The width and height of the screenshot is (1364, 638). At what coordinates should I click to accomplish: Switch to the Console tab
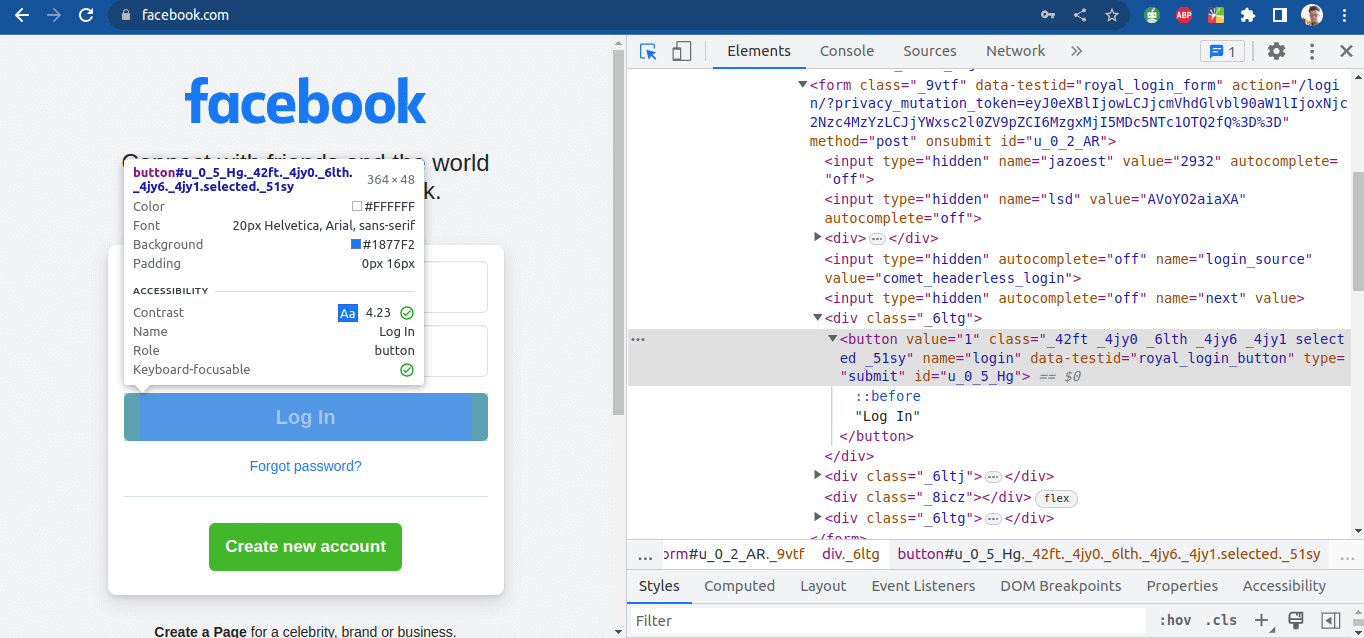847,51
